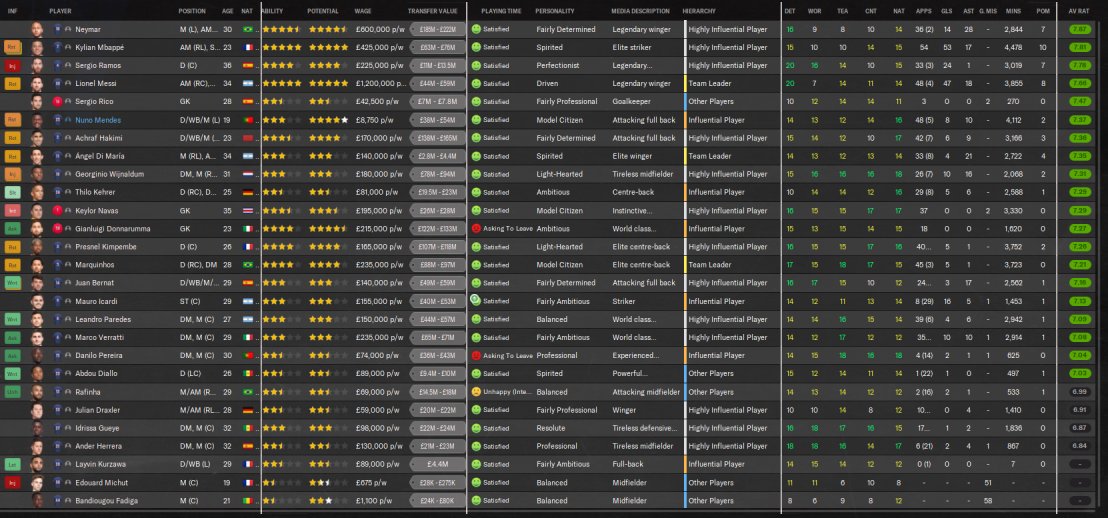Click the squad shirt icon next to Neymar
This screenshot has width=1108, height=518.
[x=58, y=30]
